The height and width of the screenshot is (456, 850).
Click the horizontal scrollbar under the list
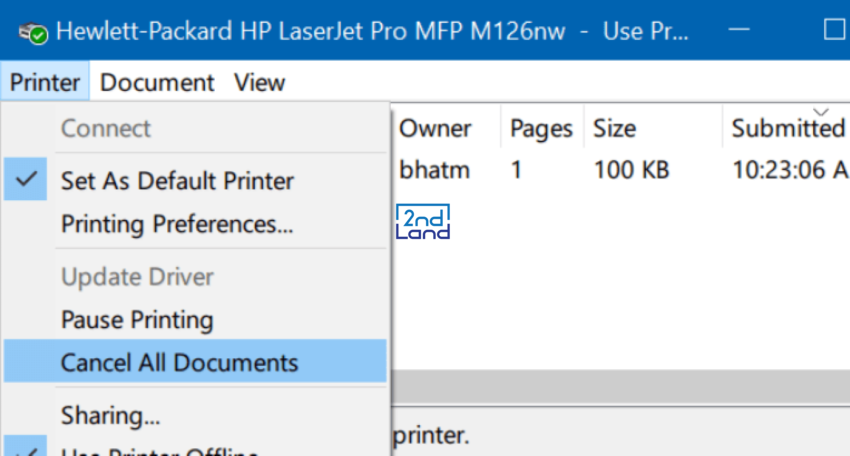(620, 387)
